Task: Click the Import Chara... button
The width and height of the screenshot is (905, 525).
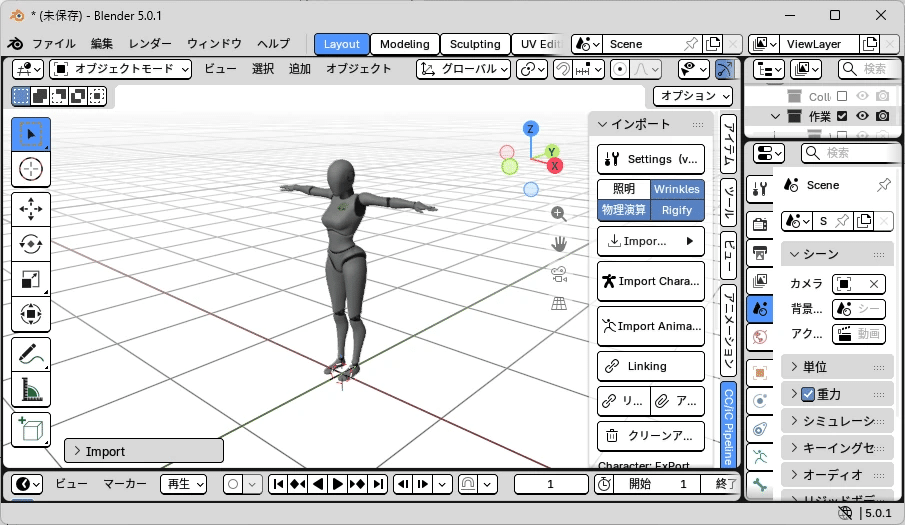Action: (650, 282)
